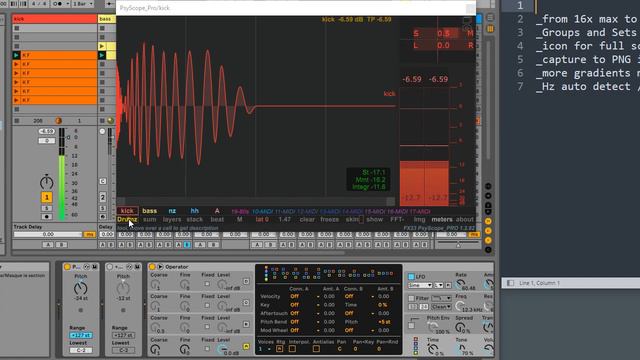Click the filter Freq knob
Image resolution: width=640 pixels, height=360 pixels.
coord(460,306)
